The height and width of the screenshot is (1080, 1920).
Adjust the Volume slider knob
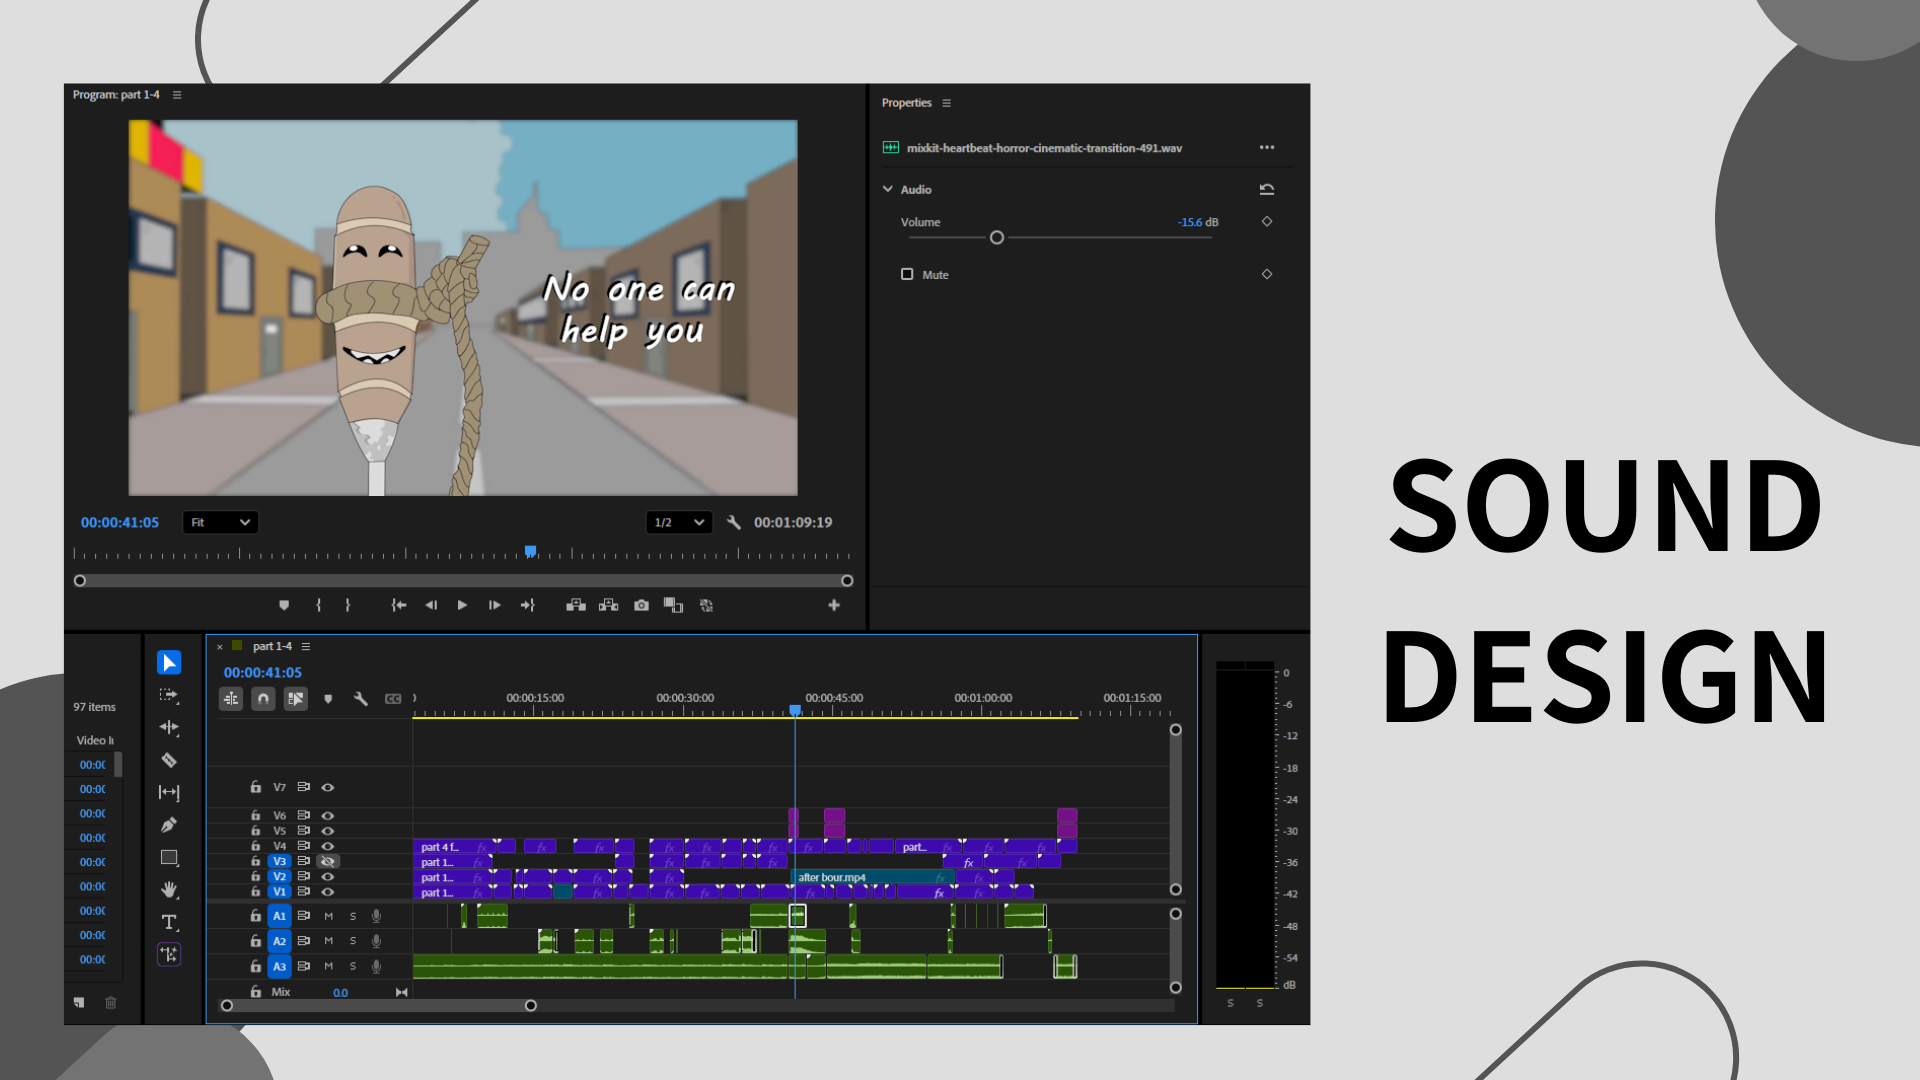pos(997,238)
